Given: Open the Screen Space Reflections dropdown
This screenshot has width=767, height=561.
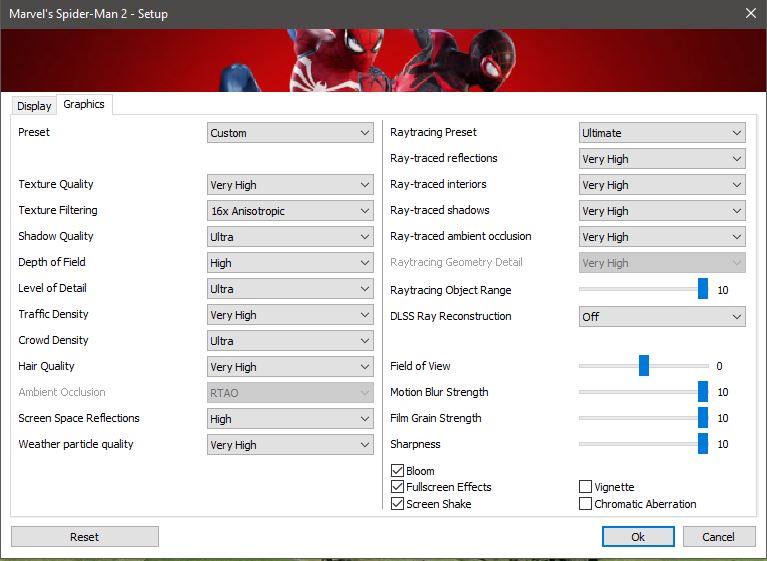Looking at the screenshot, I should [290, 419].
